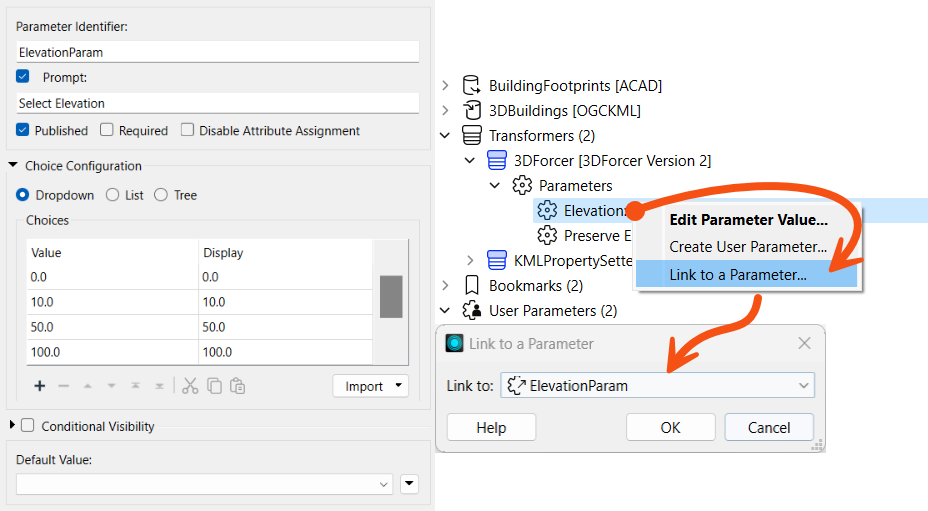Click the Transformers stack icon

click(471, 136)
